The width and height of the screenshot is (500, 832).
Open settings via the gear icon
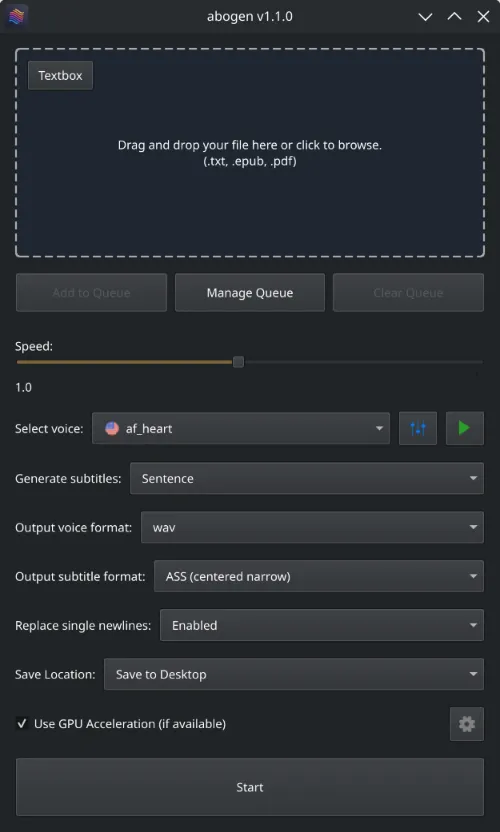pyautogui.click(x=467, y=724)
